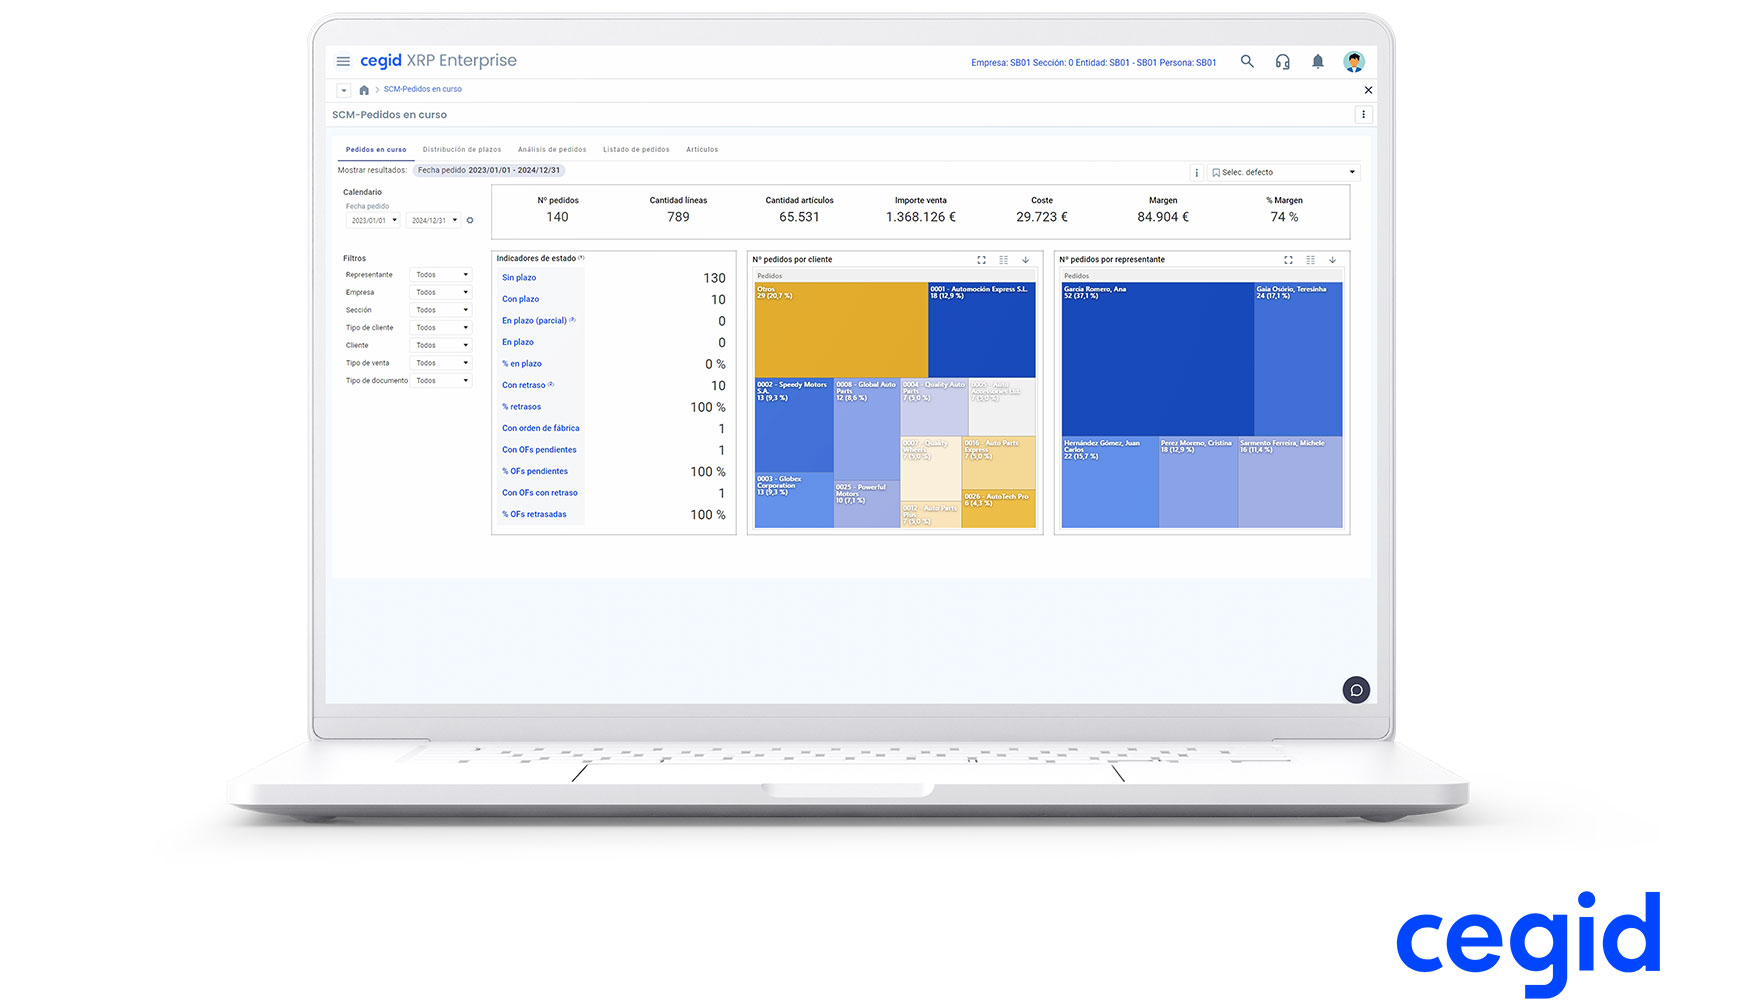Switch to Listado de pedidos tab
This screenshot has height=1000, width=1750.
tap(636, 150)
